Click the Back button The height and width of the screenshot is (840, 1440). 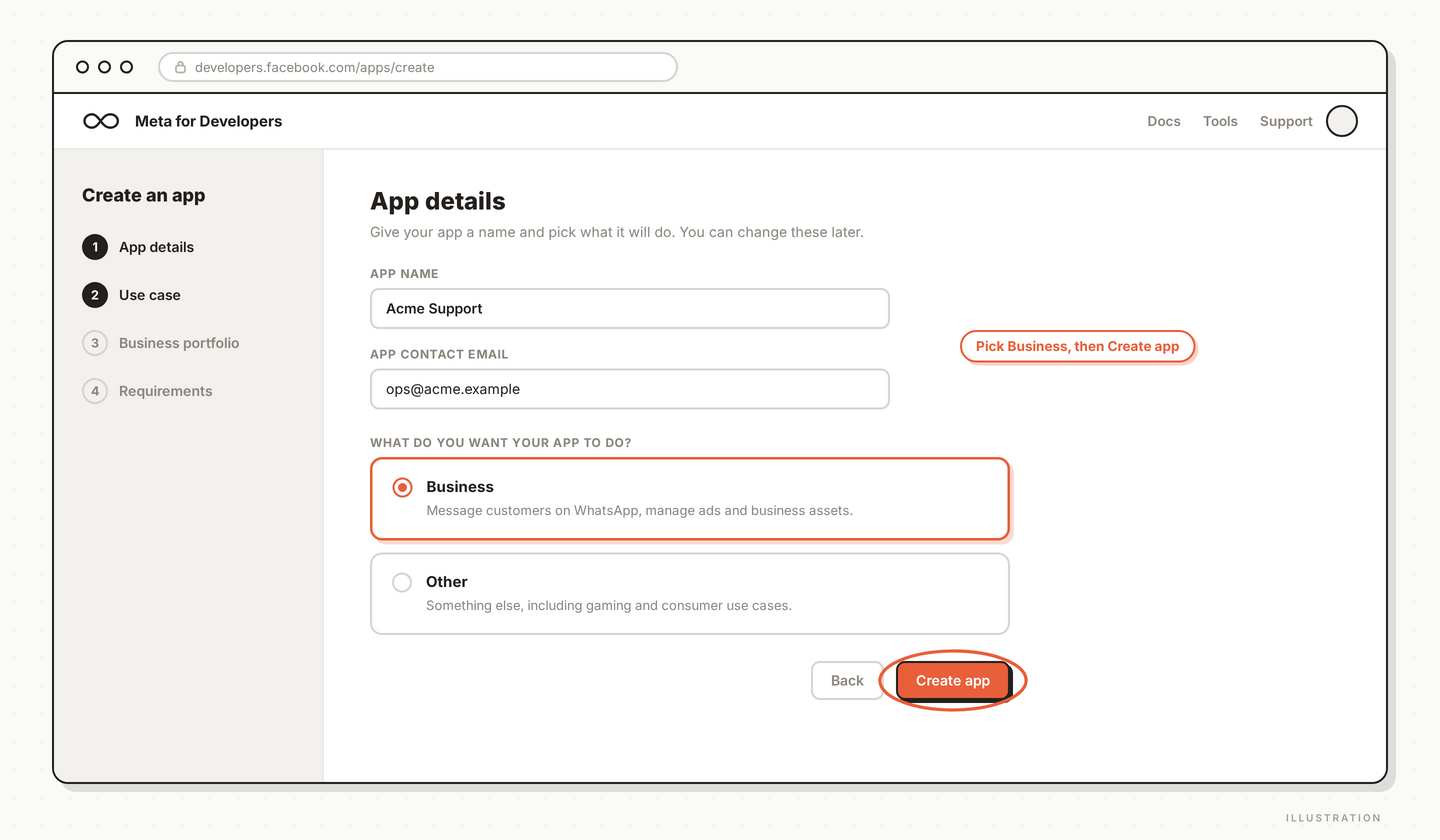(x=847, y=681)
